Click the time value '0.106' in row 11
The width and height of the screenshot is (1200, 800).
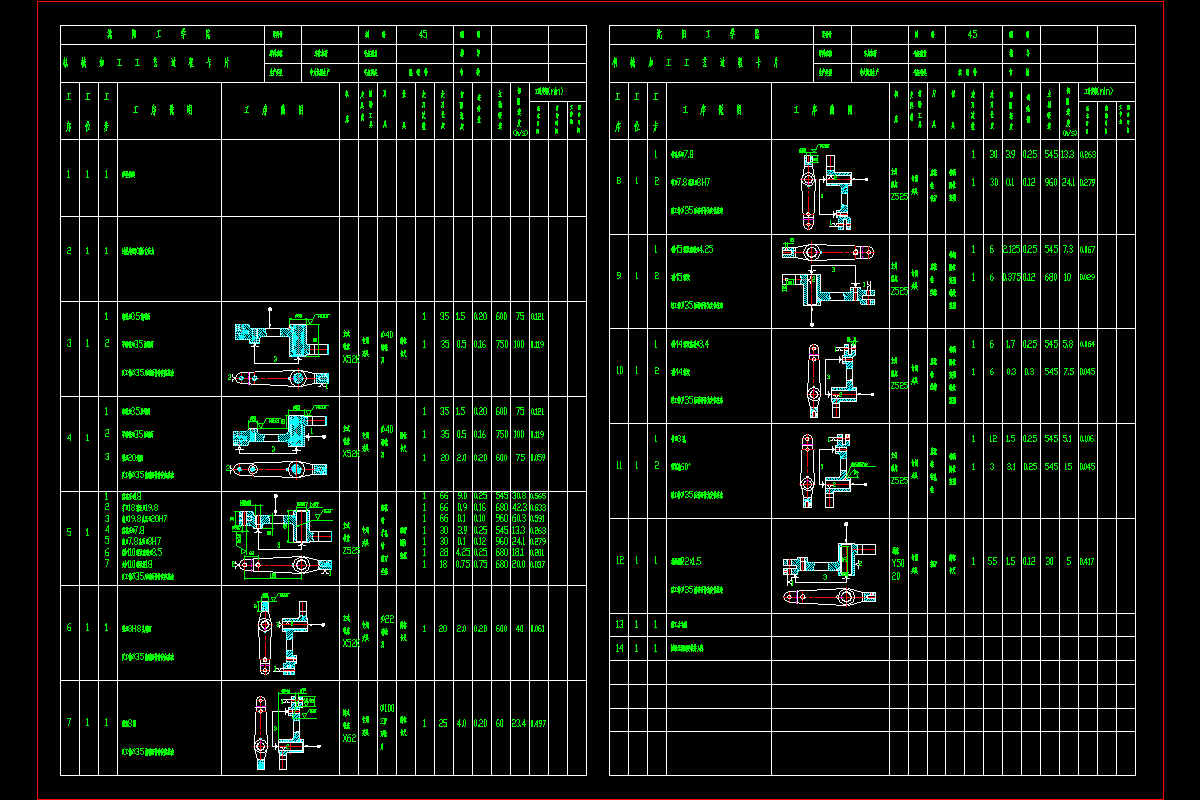(x=1088, y=438)
